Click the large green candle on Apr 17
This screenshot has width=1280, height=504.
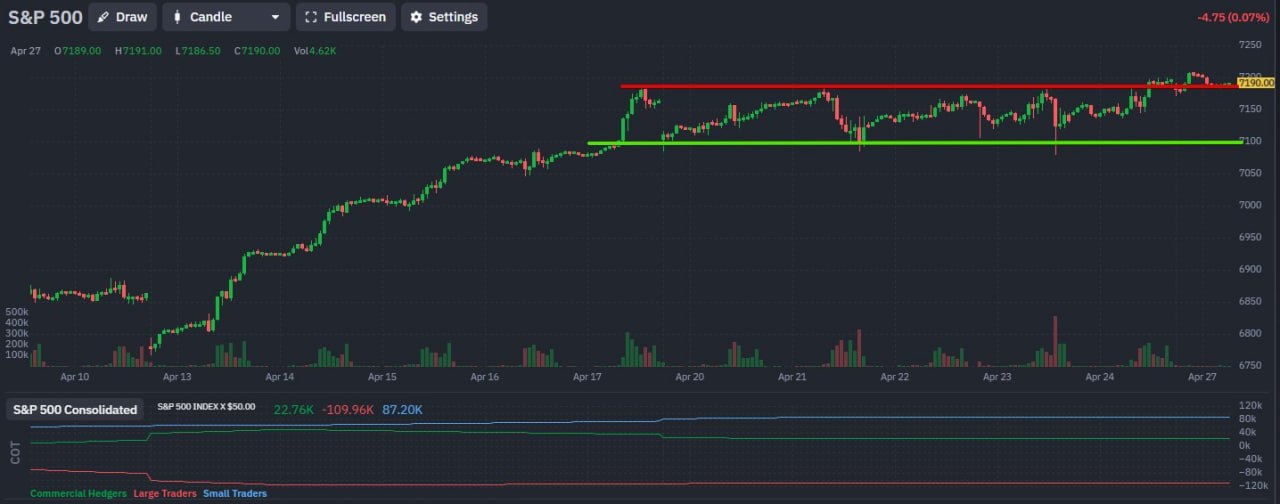(624, 128)
